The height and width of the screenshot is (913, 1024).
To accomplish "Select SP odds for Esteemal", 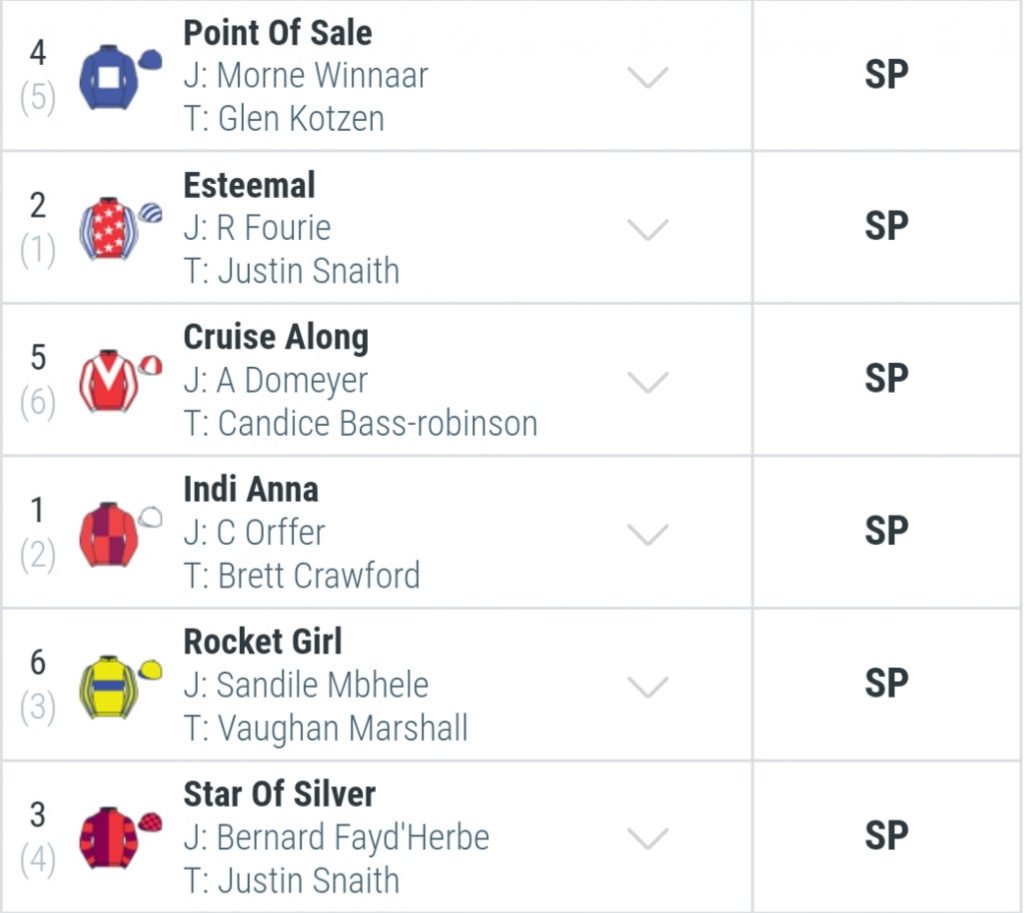I will 886,227.
